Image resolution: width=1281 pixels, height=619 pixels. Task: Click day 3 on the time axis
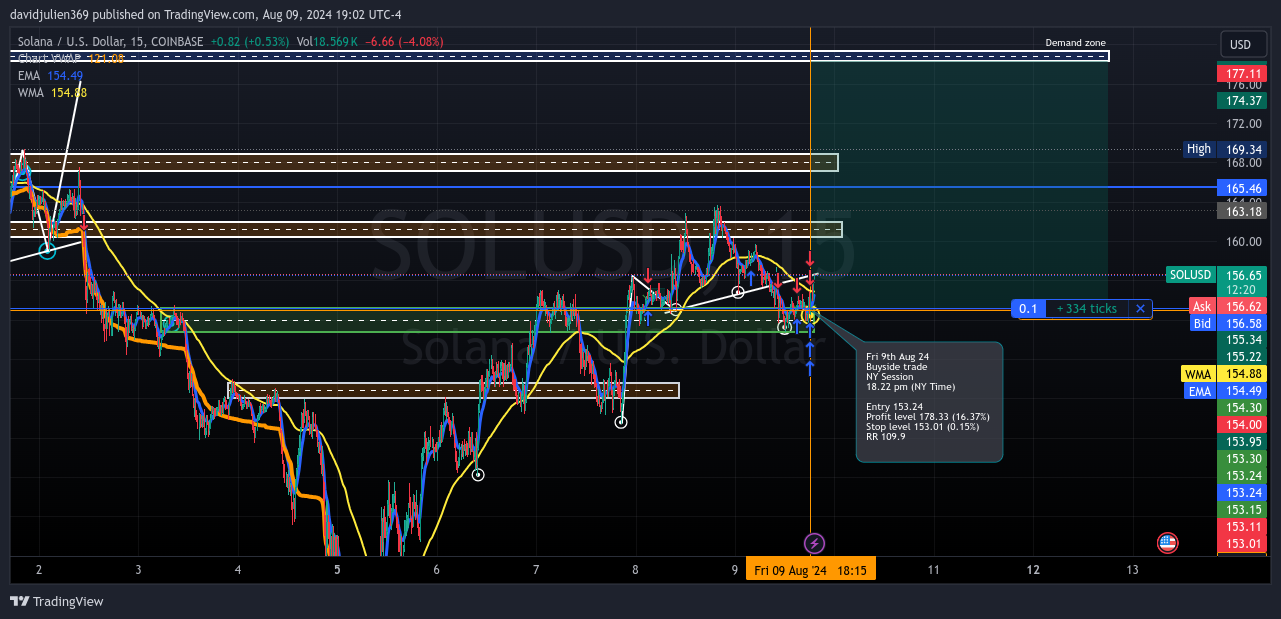coord(138,570)
